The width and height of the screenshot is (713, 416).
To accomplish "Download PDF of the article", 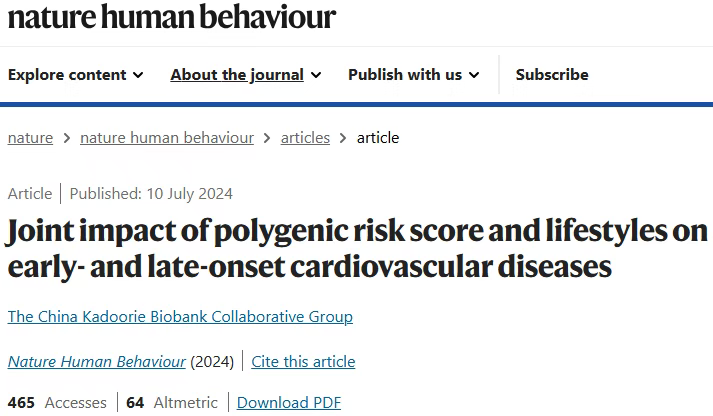I will click(x=289, y=403).
